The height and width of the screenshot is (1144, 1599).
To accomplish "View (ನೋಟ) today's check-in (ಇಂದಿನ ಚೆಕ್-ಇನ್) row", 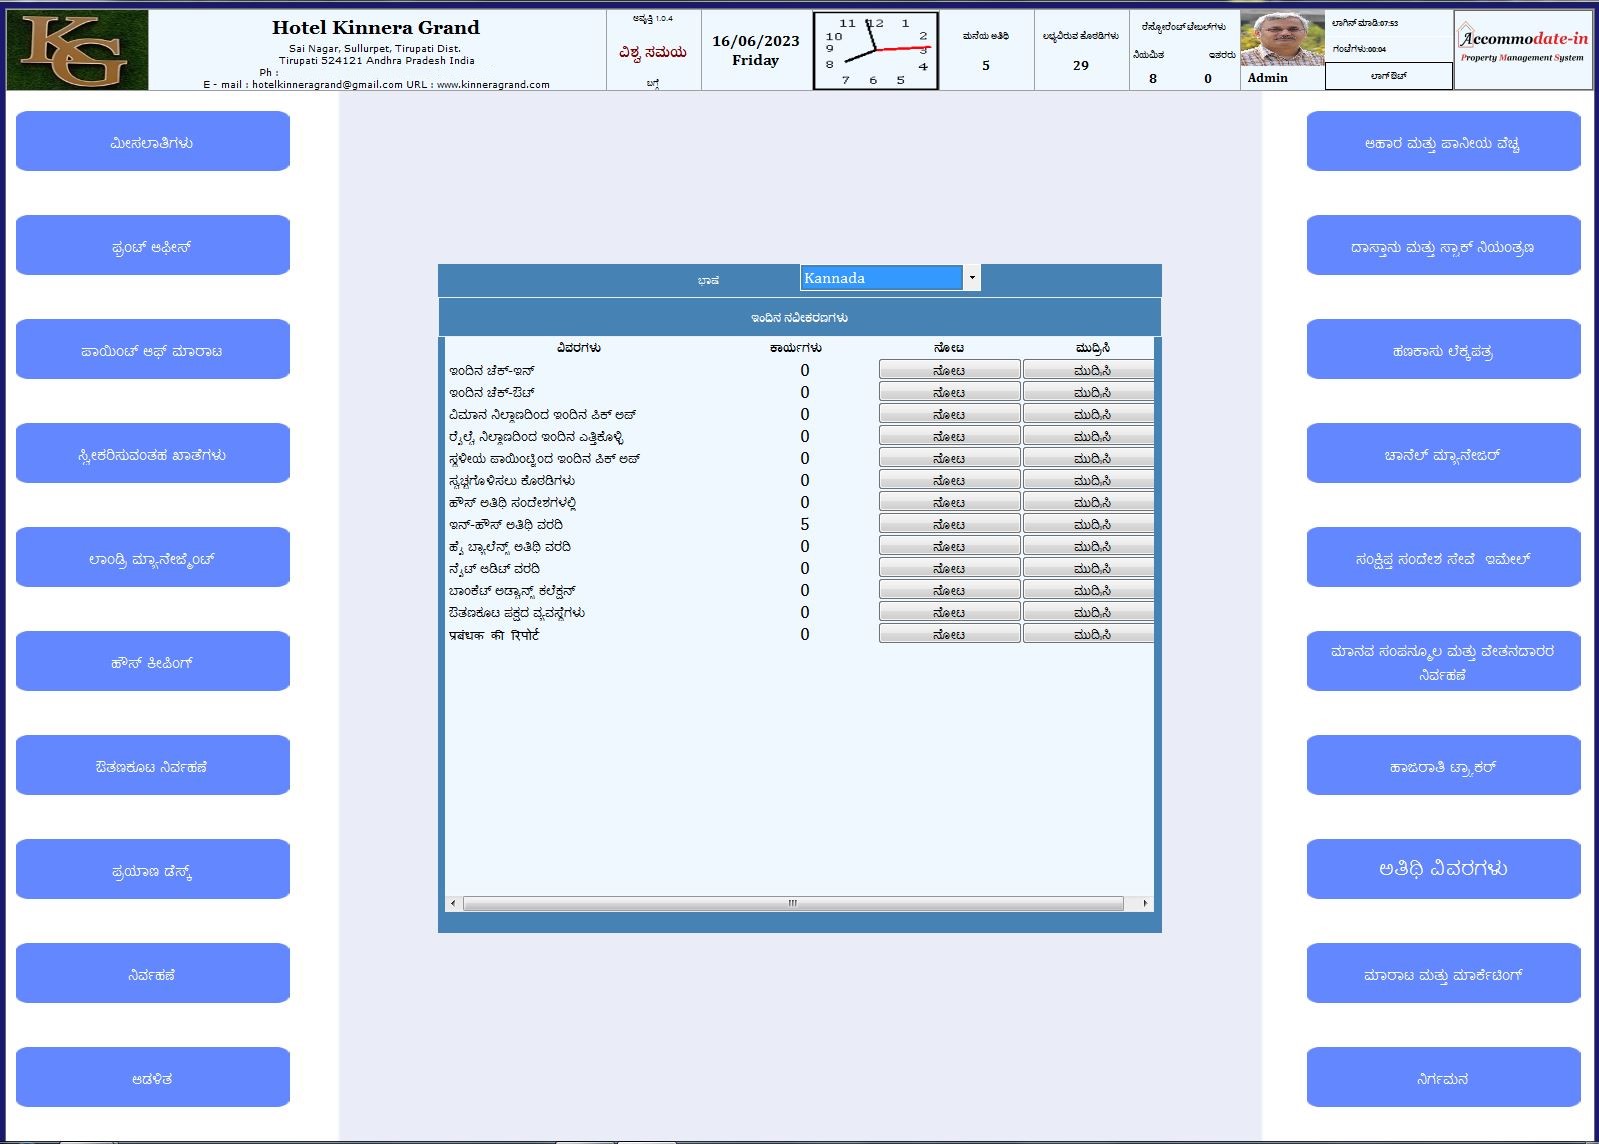I will point(949,370).
